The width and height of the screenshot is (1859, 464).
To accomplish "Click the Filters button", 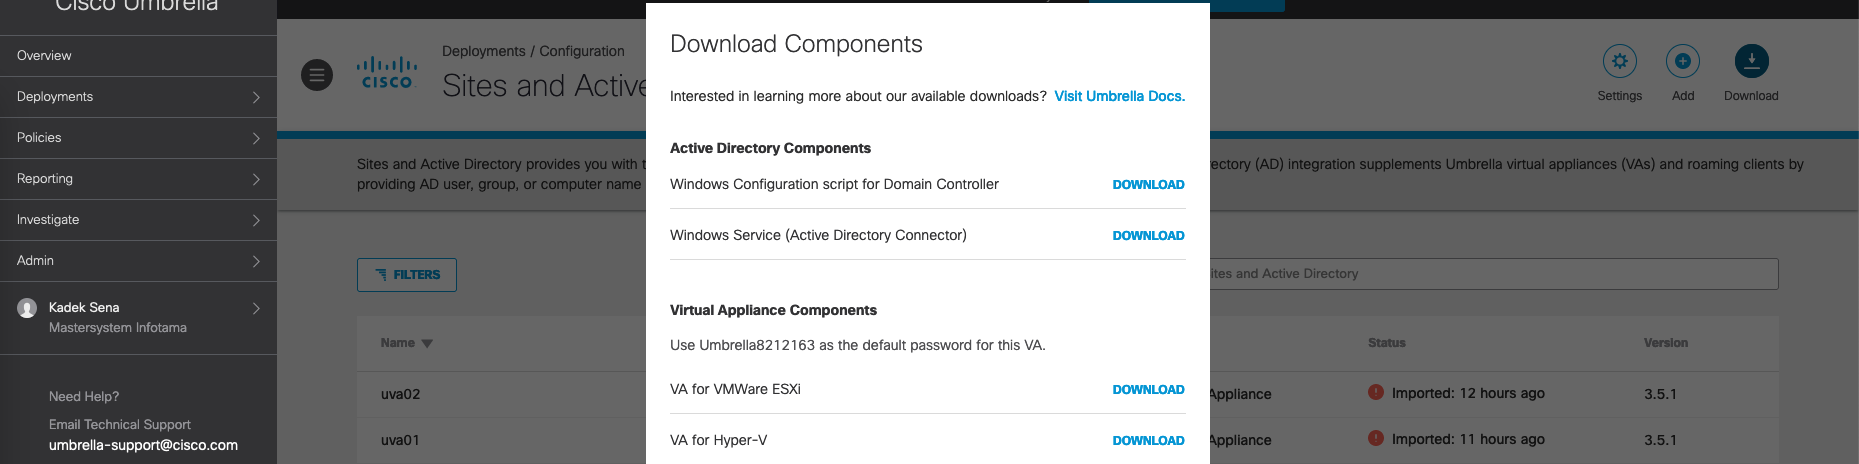I will click(x=407, y=275).
